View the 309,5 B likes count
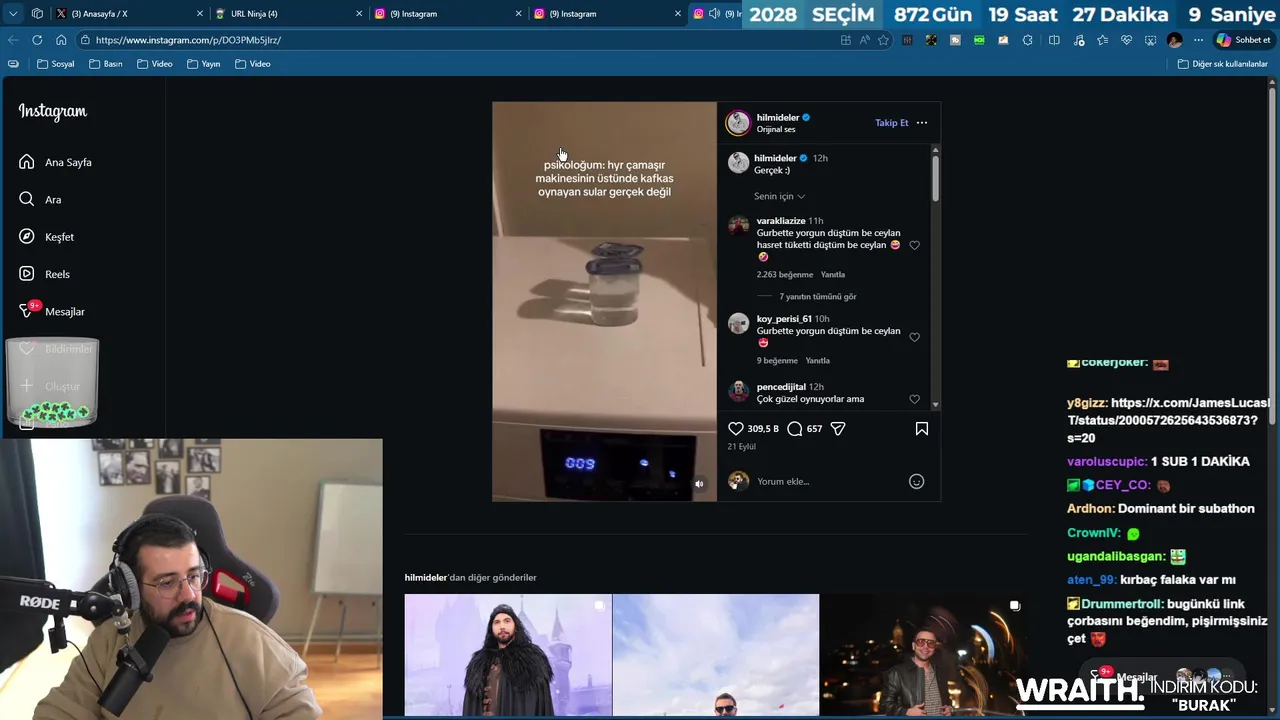 coord(763,429)
